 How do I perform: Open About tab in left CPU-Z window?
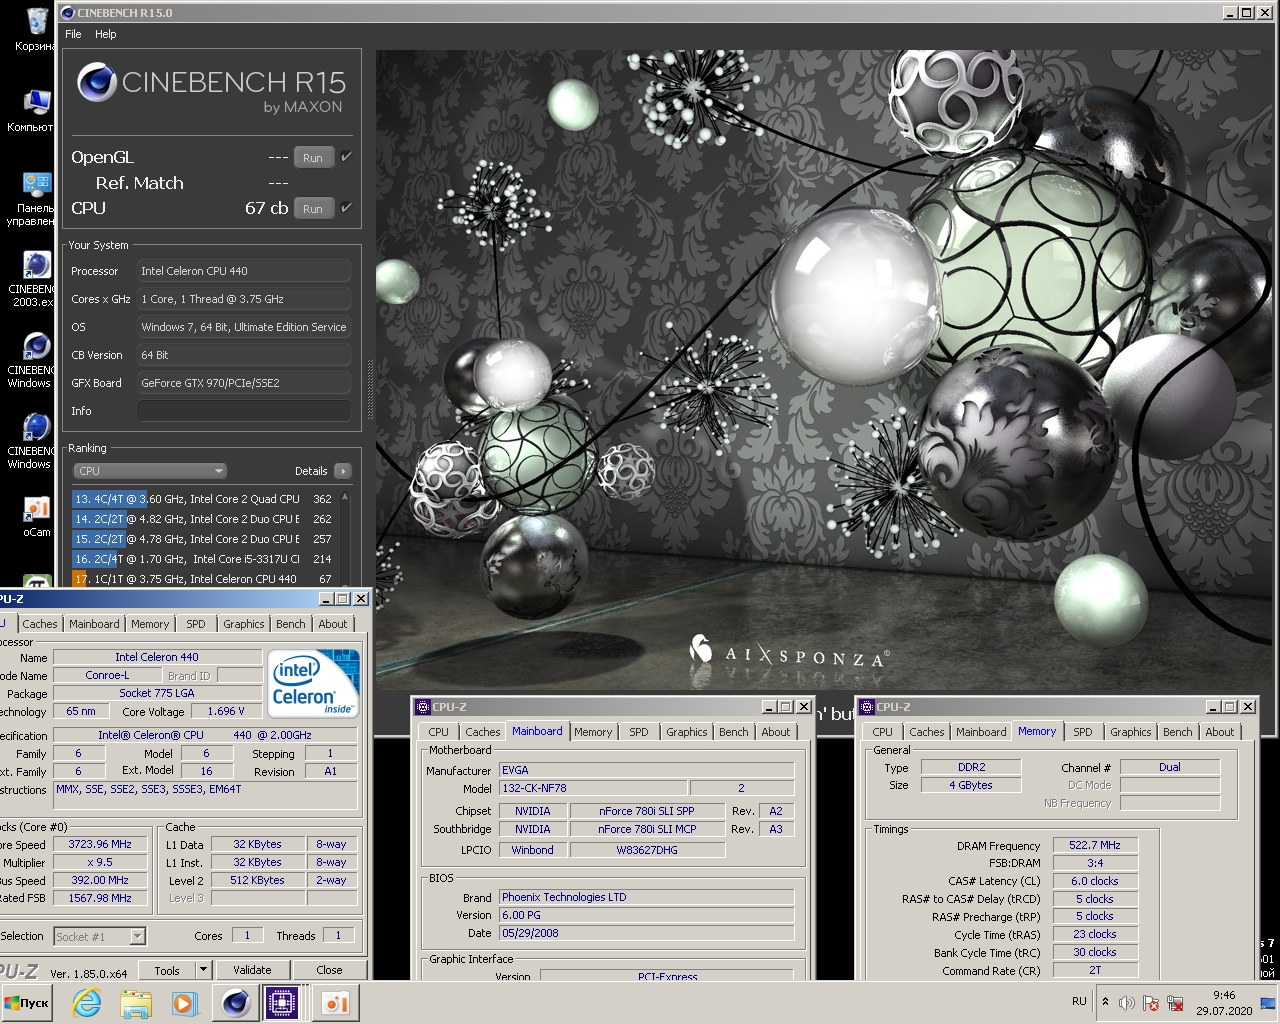click(333, 624)
